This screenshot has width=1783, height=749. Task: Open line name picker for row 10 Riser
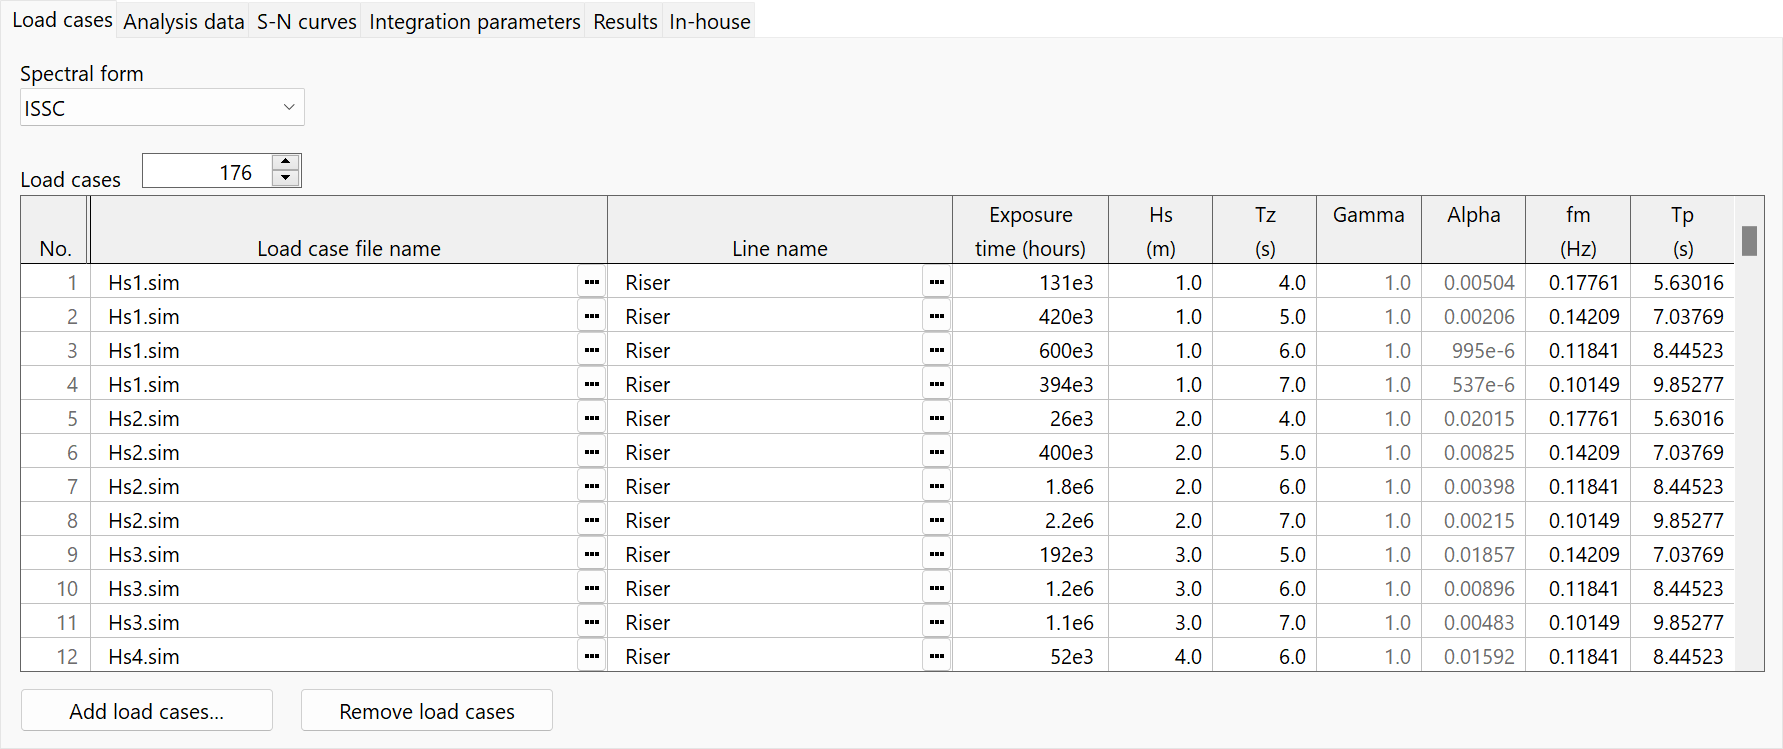[936, 589]
